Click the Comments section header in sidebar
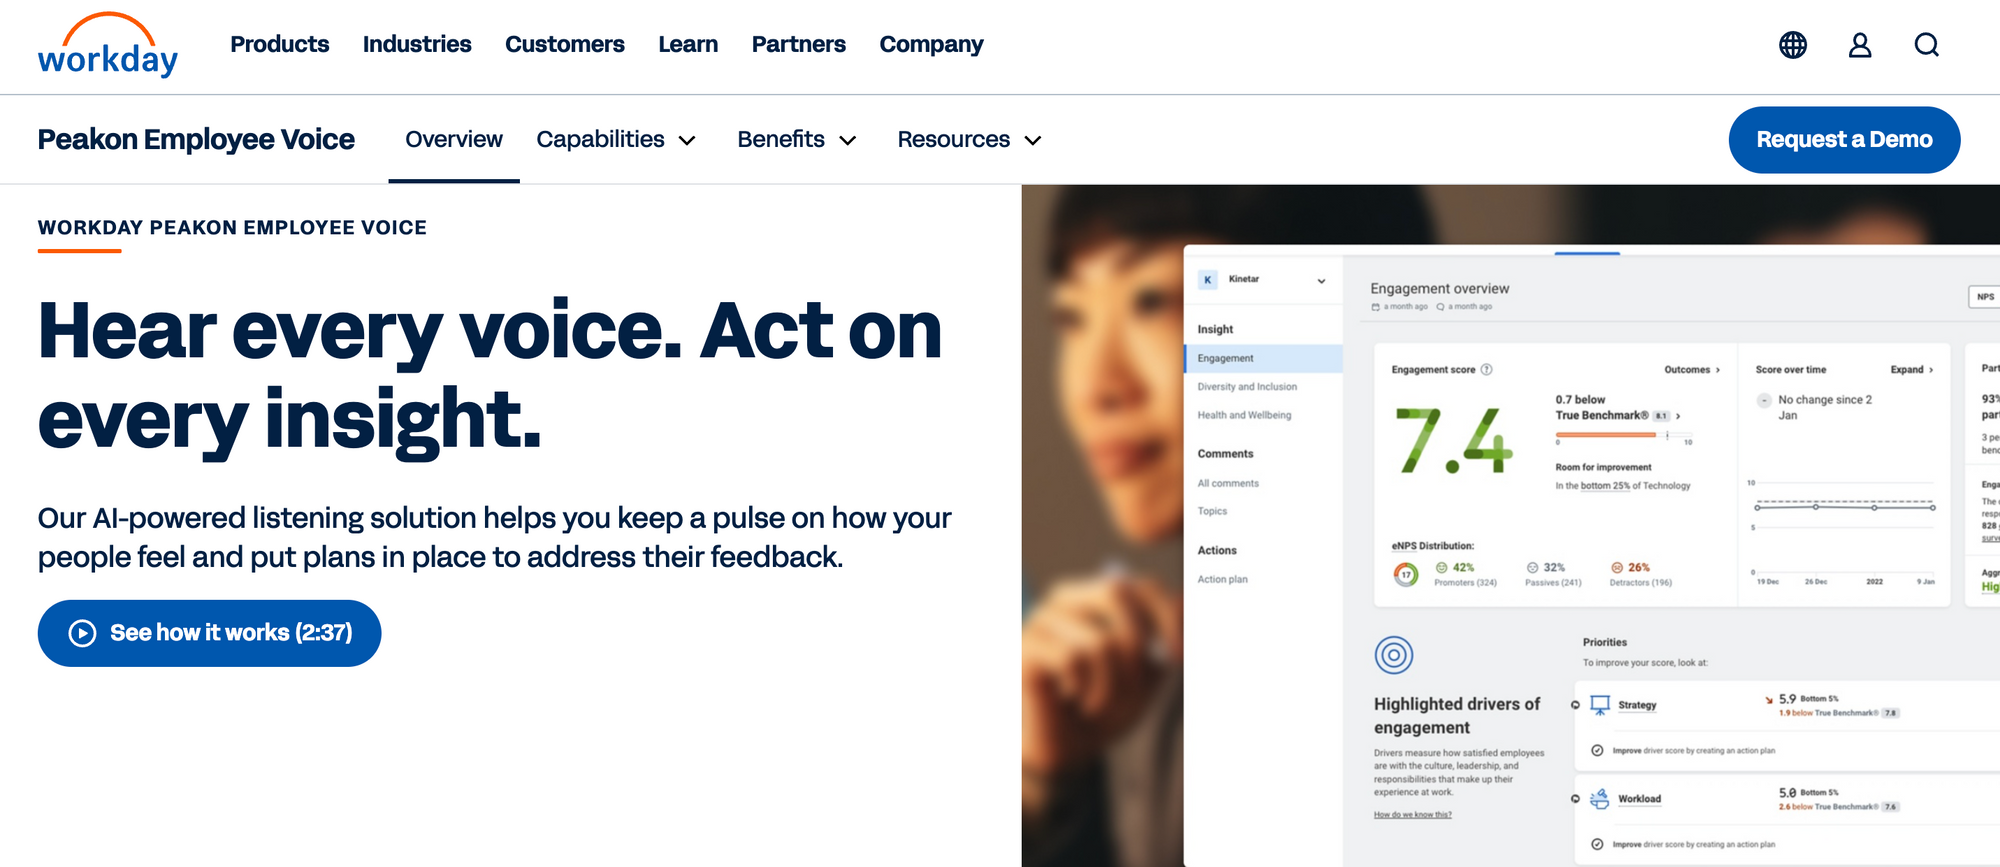 pos(1226,454)
